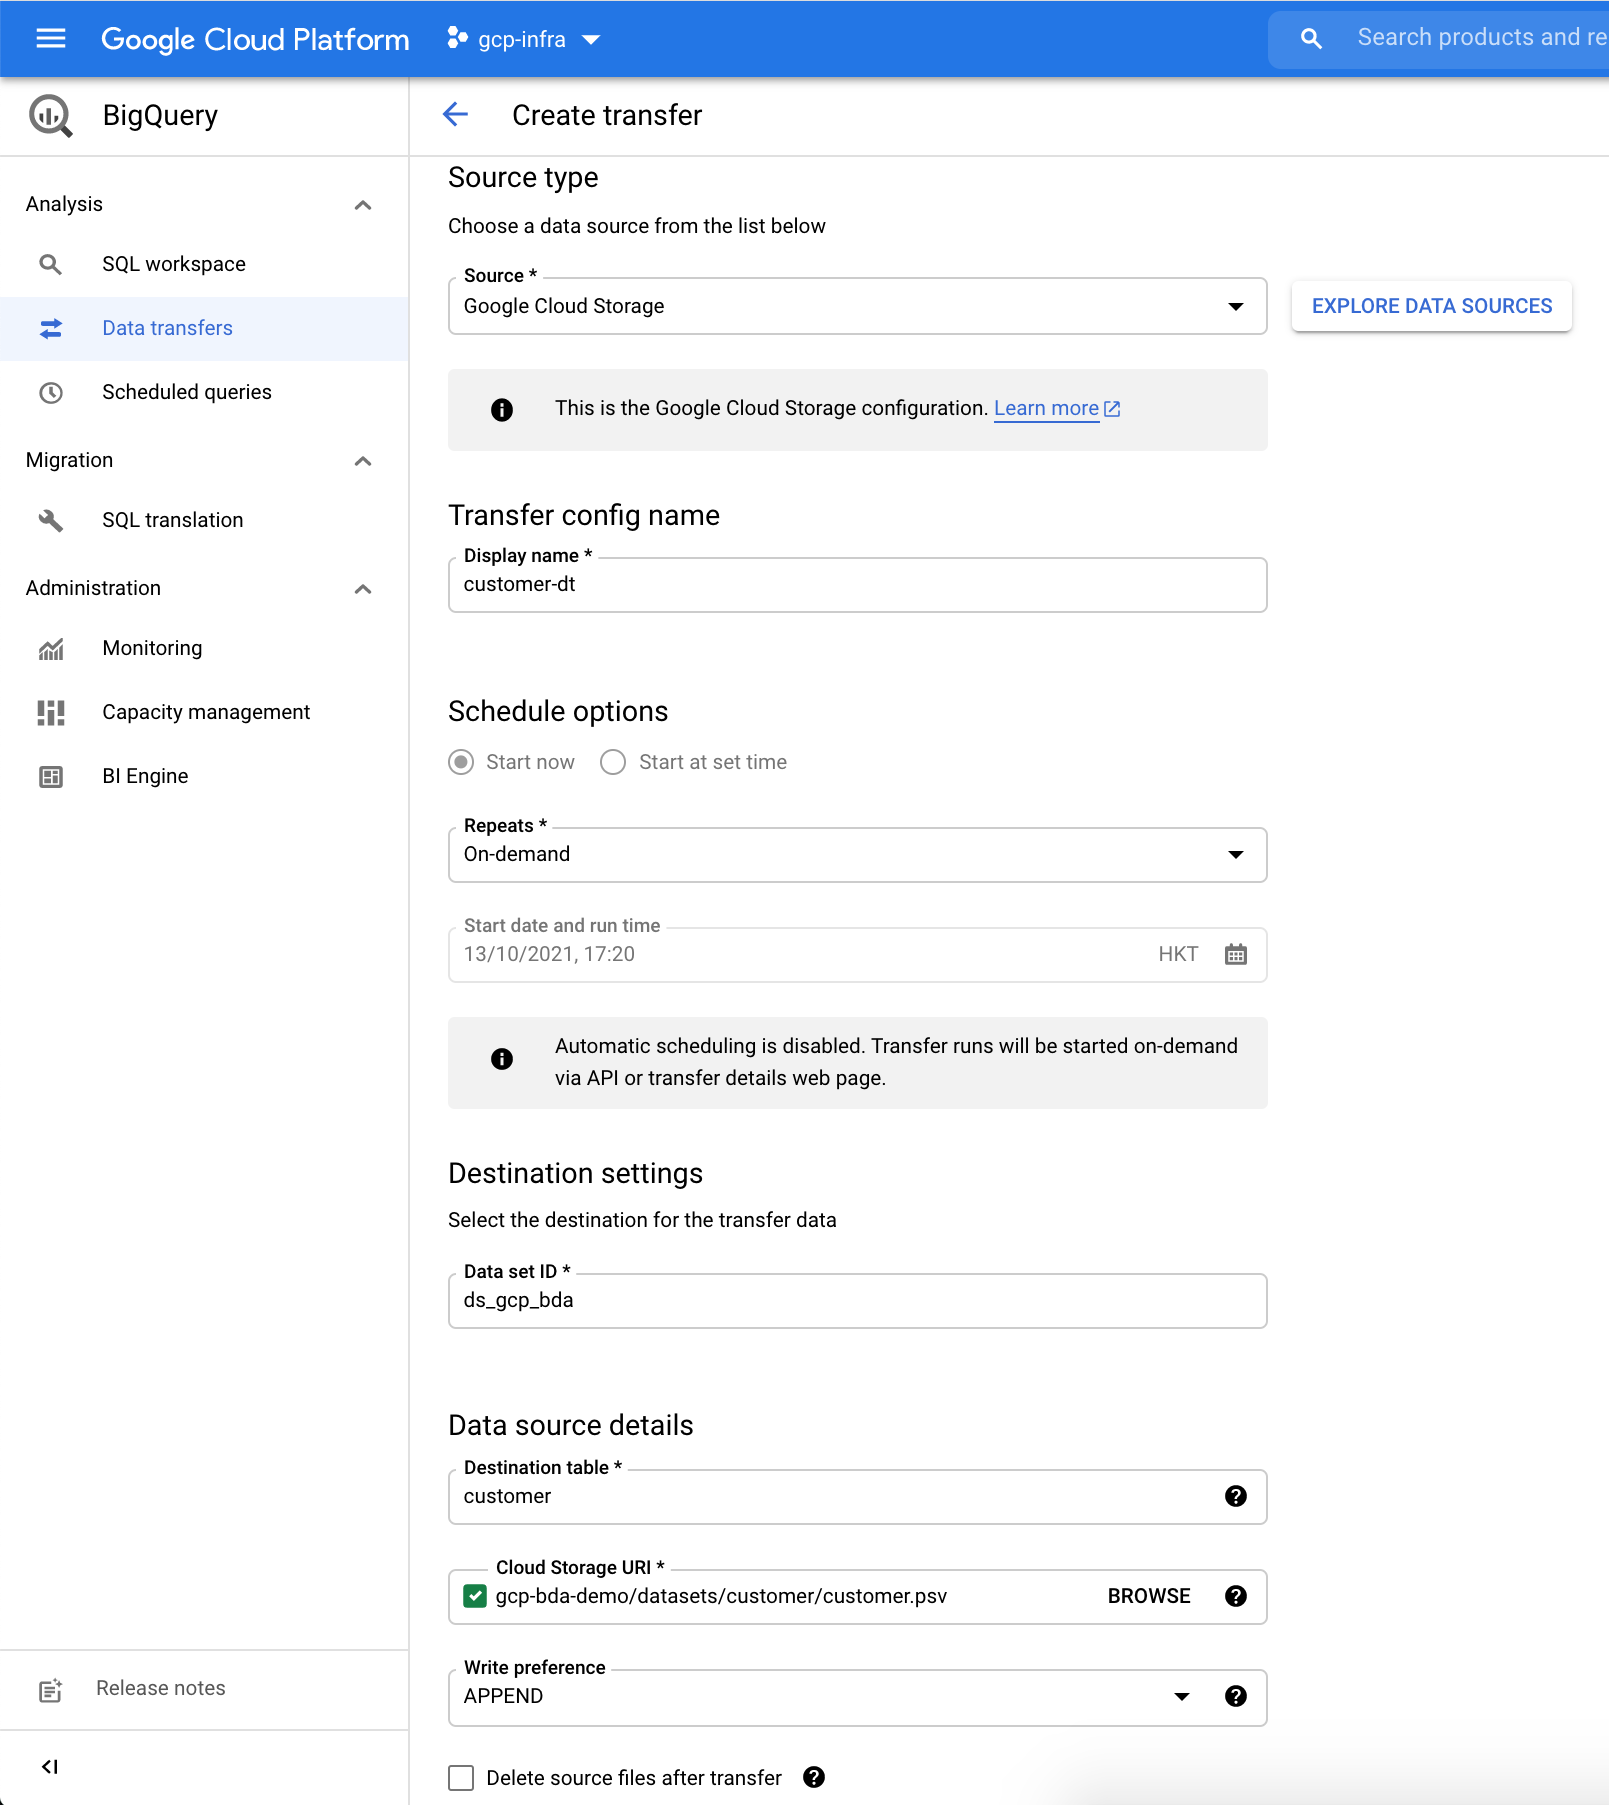Click the external link icon after Learn more
Screen dimensions: 1609x1805
pyautogui.click(x=1112, y=408)
